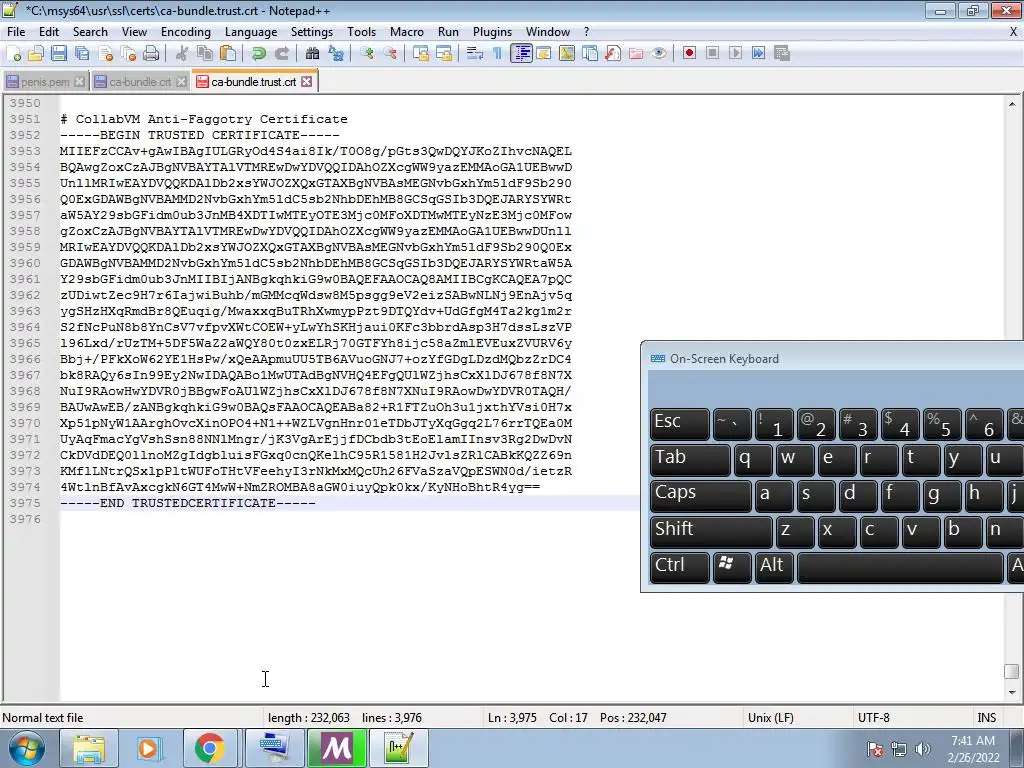1024x768 pixels.
Task: Click the taskbar clock showing 7:41 AM
Action: pos(974,748)
